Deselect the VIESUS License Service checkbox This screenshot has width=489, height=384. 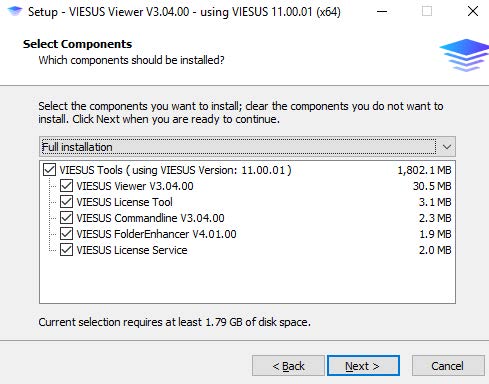pyautogui.click(x=66, y=250)
